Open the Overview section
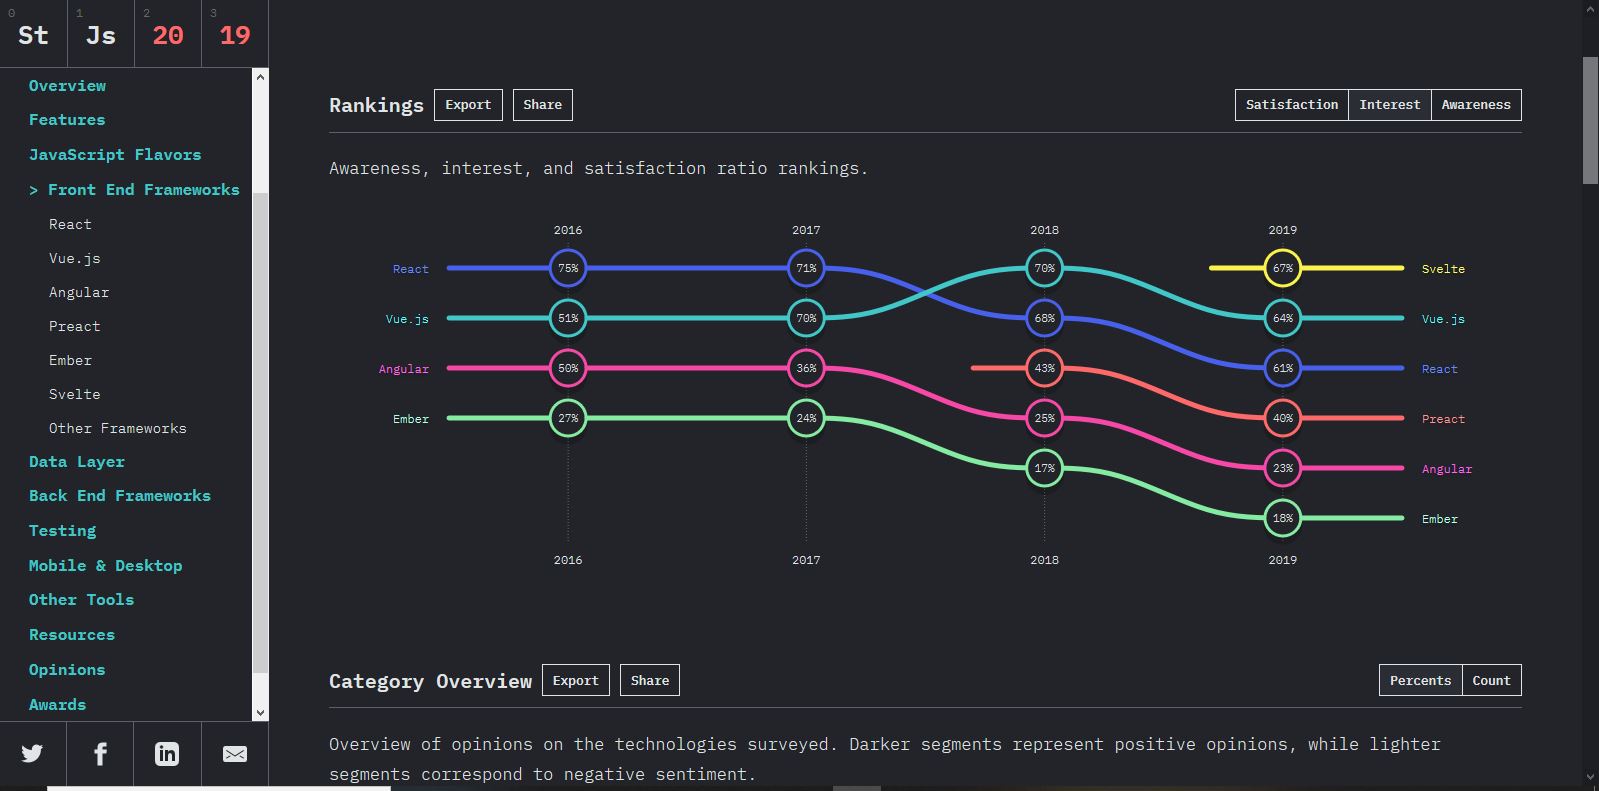1599x791 pixels. click(67, 86)
